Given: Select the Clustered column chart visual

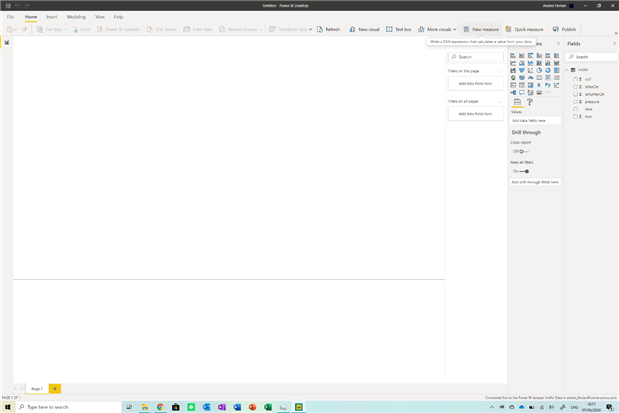Looking at the screenshot, I should coord(539,55).
